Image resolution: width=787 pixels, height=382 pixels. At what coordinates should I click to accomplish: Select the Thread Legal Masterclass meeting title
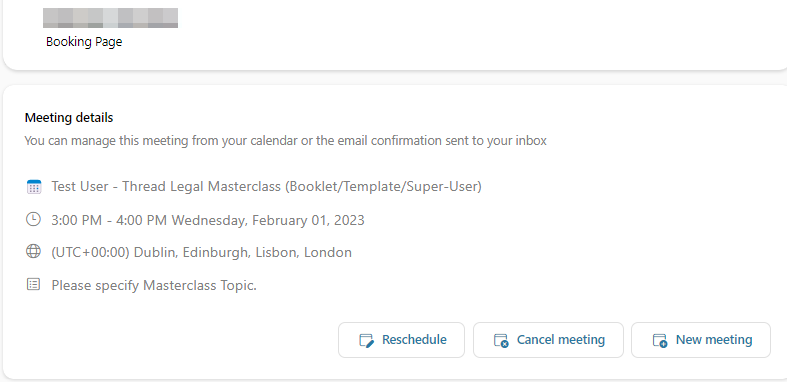(267, 187)
